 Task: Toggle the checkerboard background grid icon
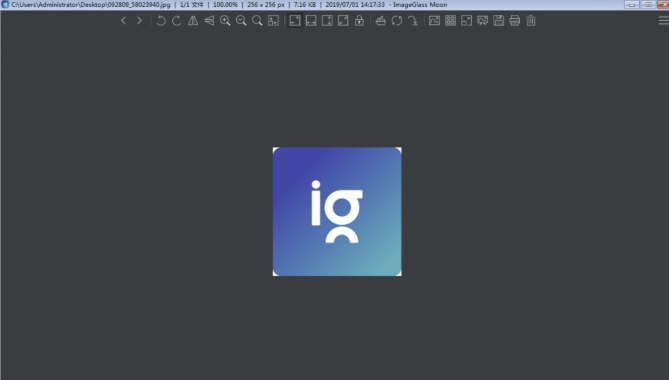tap(451, 20)
